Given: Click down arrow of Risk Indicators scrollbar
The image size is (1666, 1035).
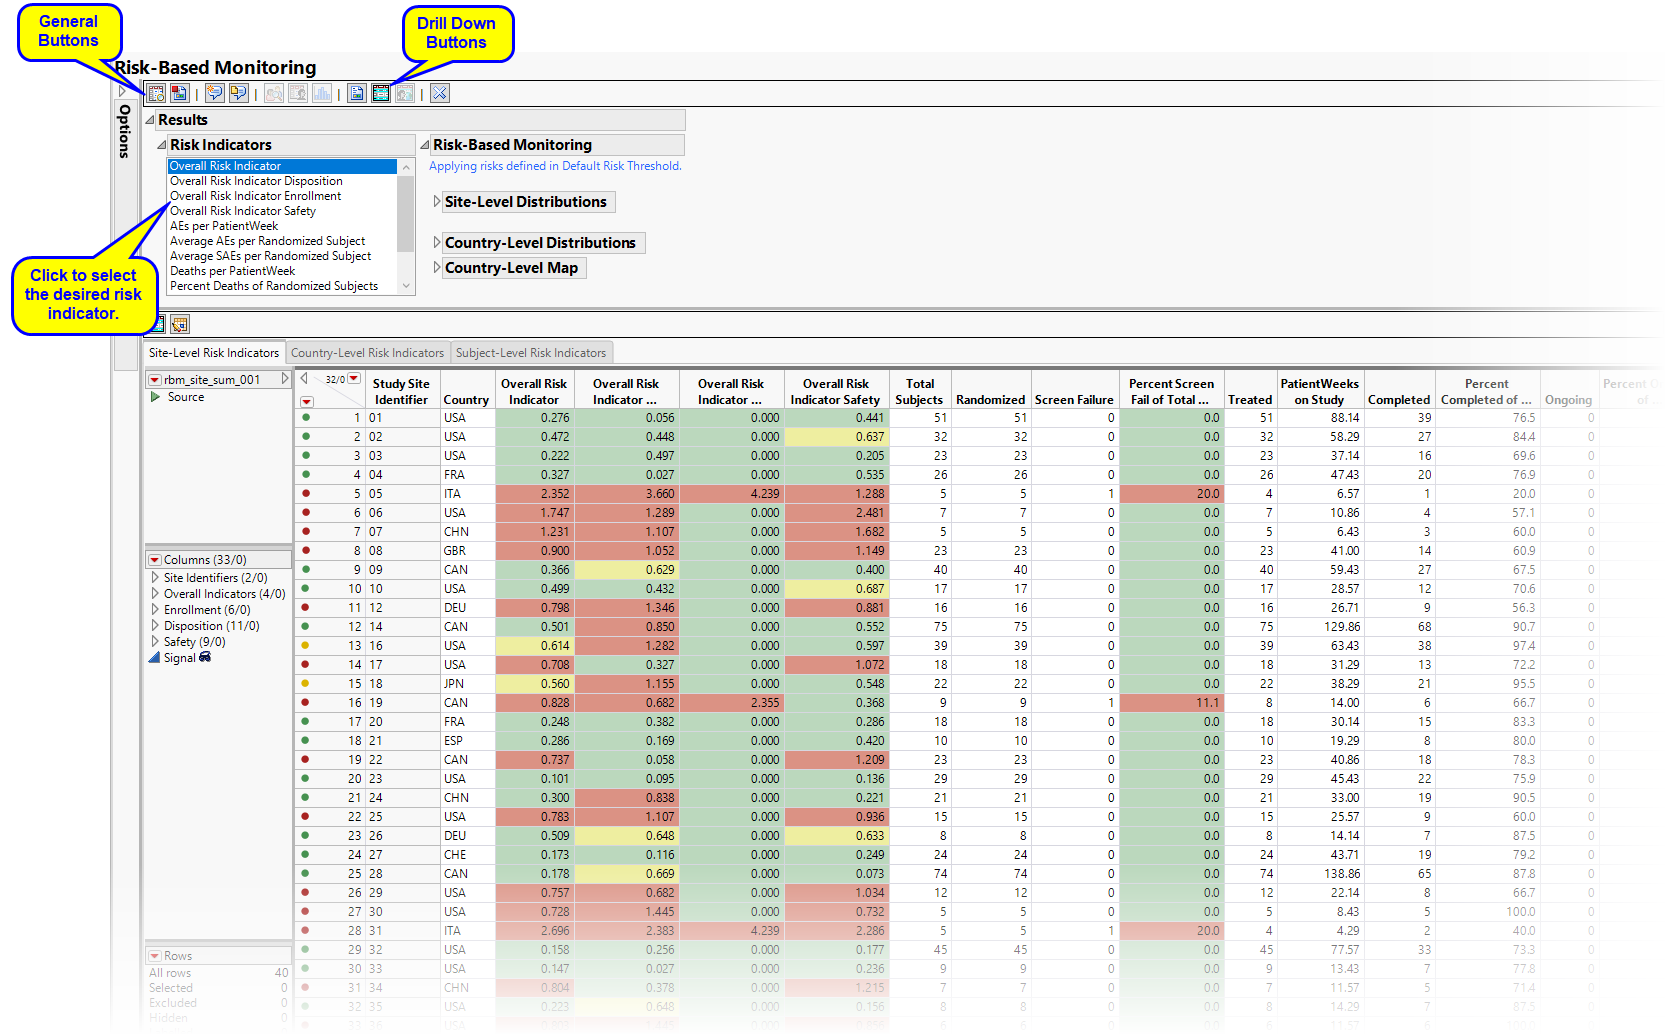Looking at the screenshot, I should 406,286.
